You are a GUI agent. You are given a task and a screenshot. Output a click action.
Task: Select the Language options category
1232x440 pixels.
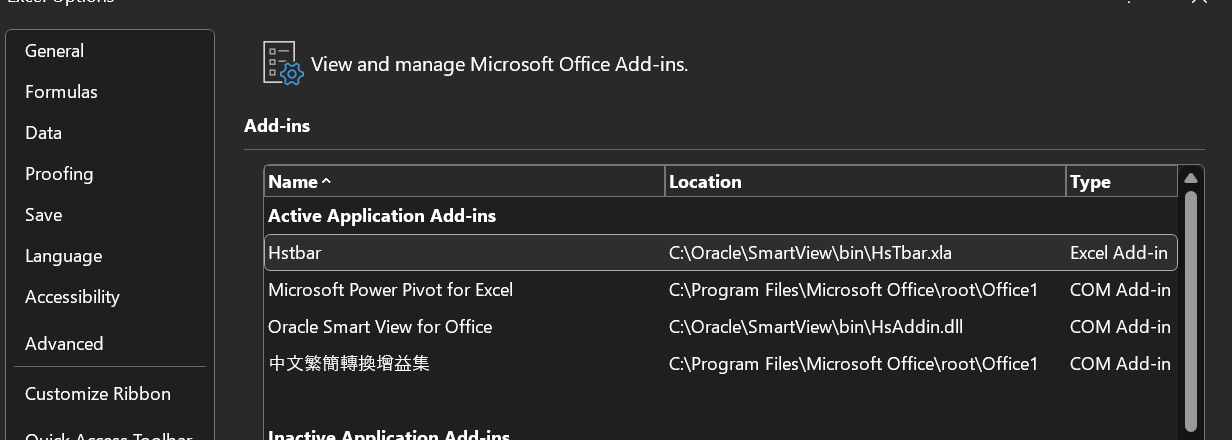pyautogui.click(x=64, y=256)
